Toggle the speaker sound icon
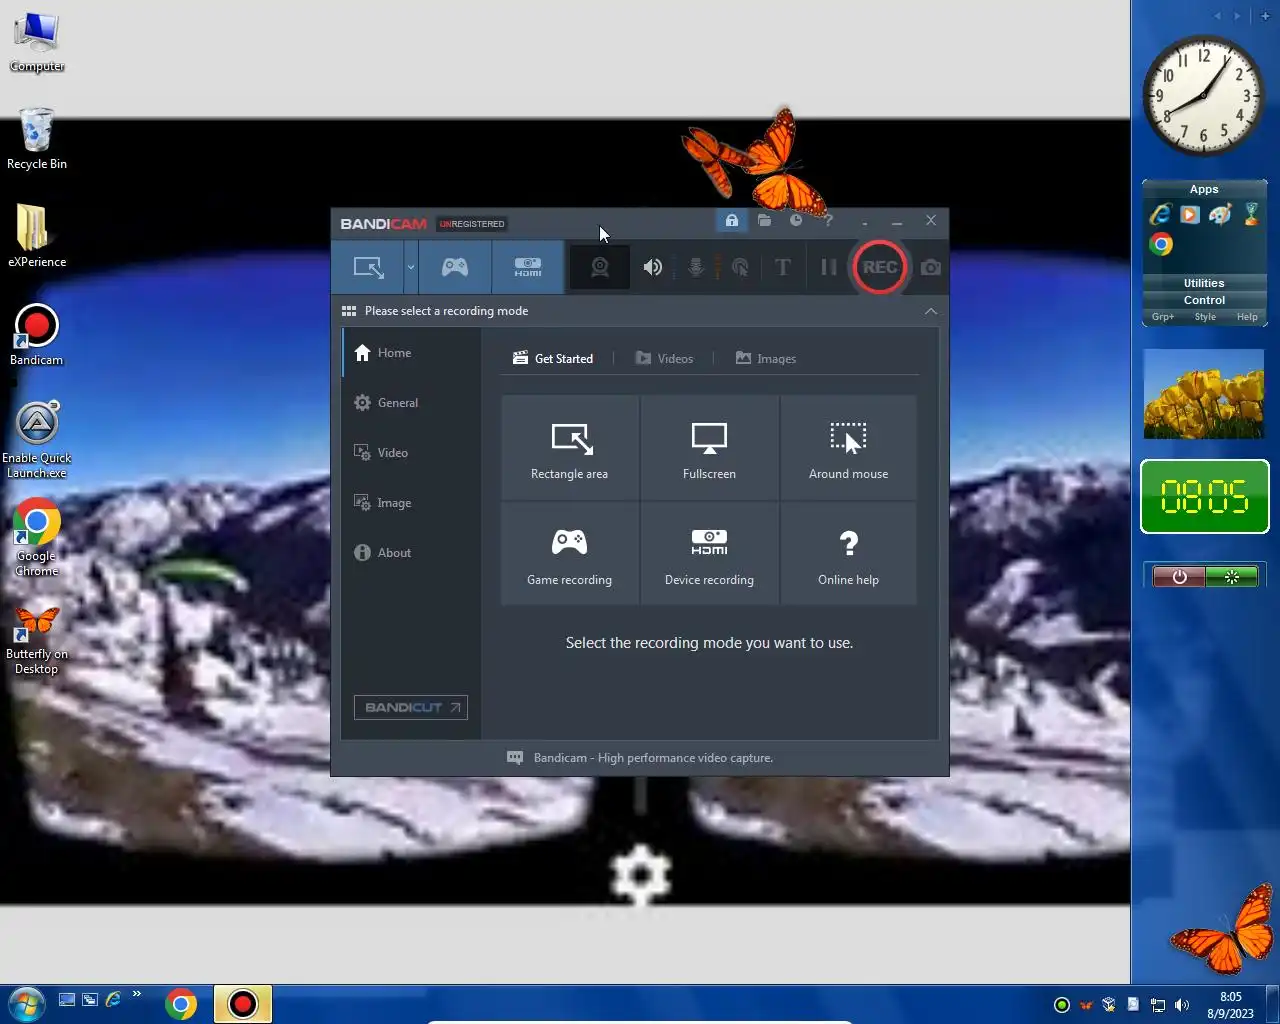1280x1024 pixels. coord(653,267)
